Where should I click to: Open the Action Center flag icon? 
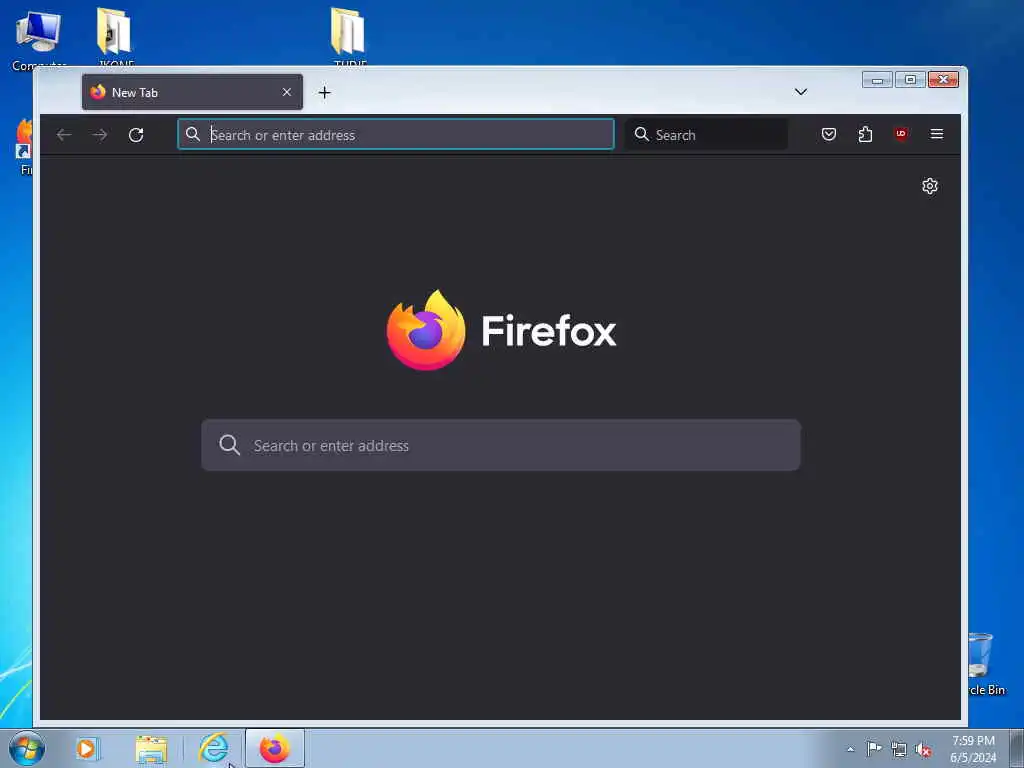tap(874, 749)
